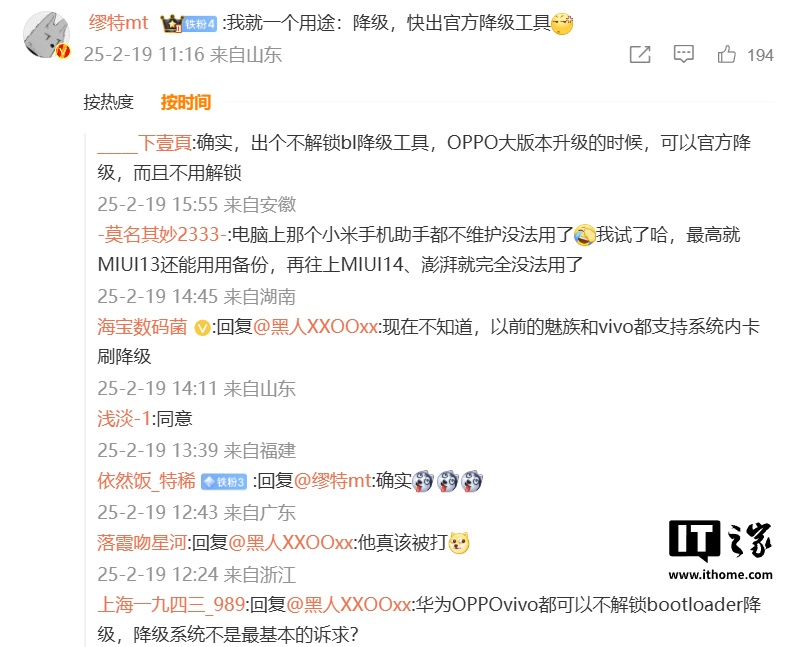This screenshot has height=647, width=787.
Task: Click the 铁粉3 badge next to 依然饭_特稀
Action: click(x=224, y=482)
